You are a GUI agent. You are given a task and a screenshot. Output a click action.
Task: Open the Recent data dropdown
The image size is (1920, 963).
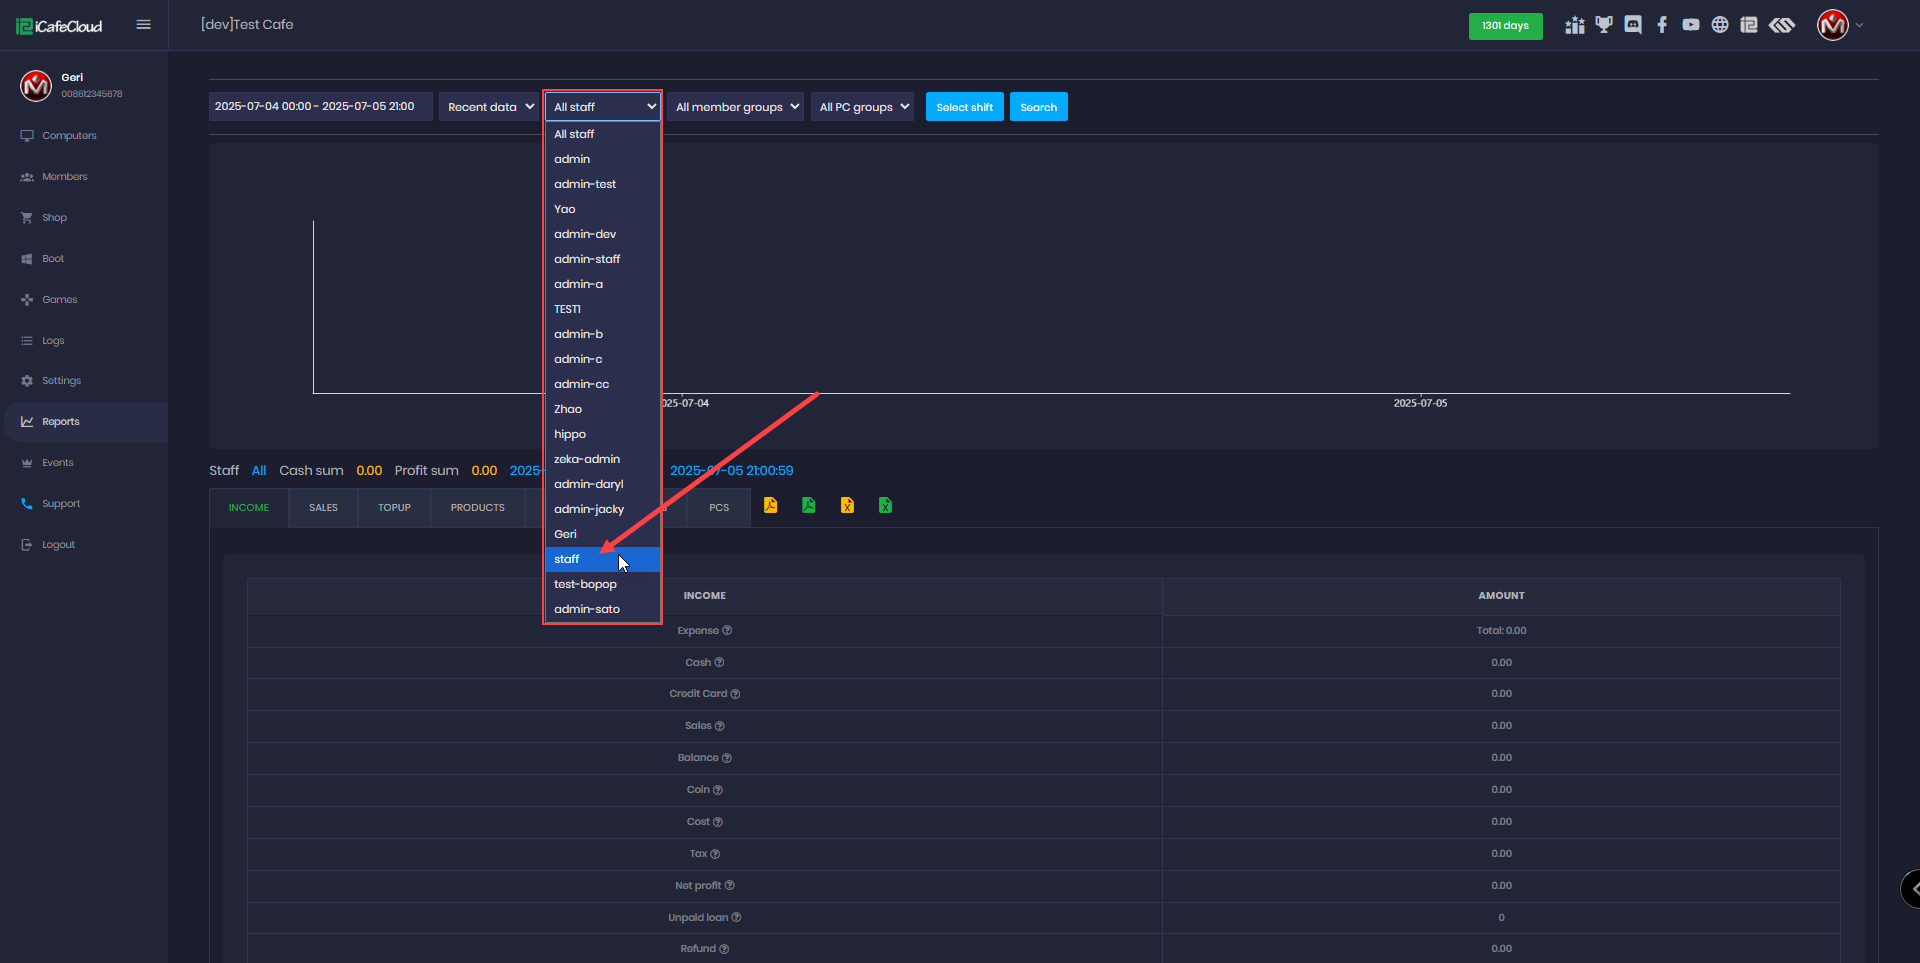[490, 107]
